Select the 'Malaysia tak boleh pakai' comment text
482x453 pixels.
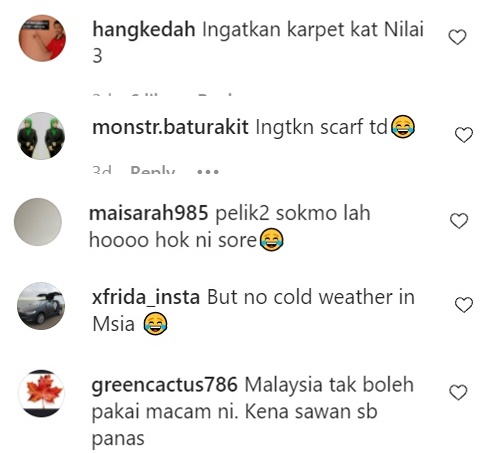tap(253, 412)
